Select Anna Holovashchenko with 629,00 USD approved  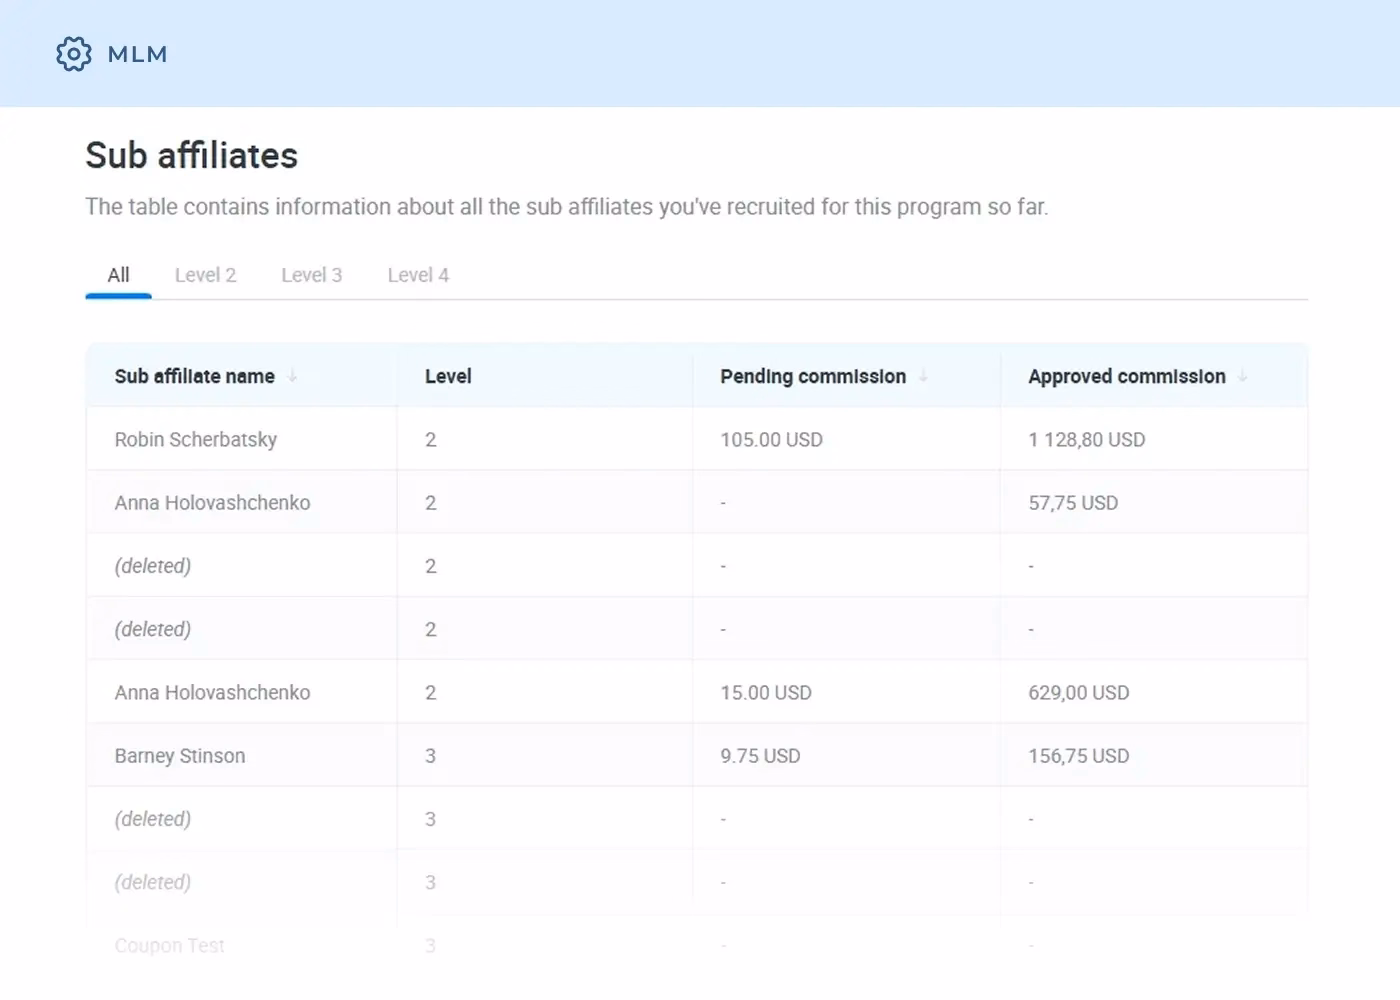pyautogui.click(x=212, y=693)
